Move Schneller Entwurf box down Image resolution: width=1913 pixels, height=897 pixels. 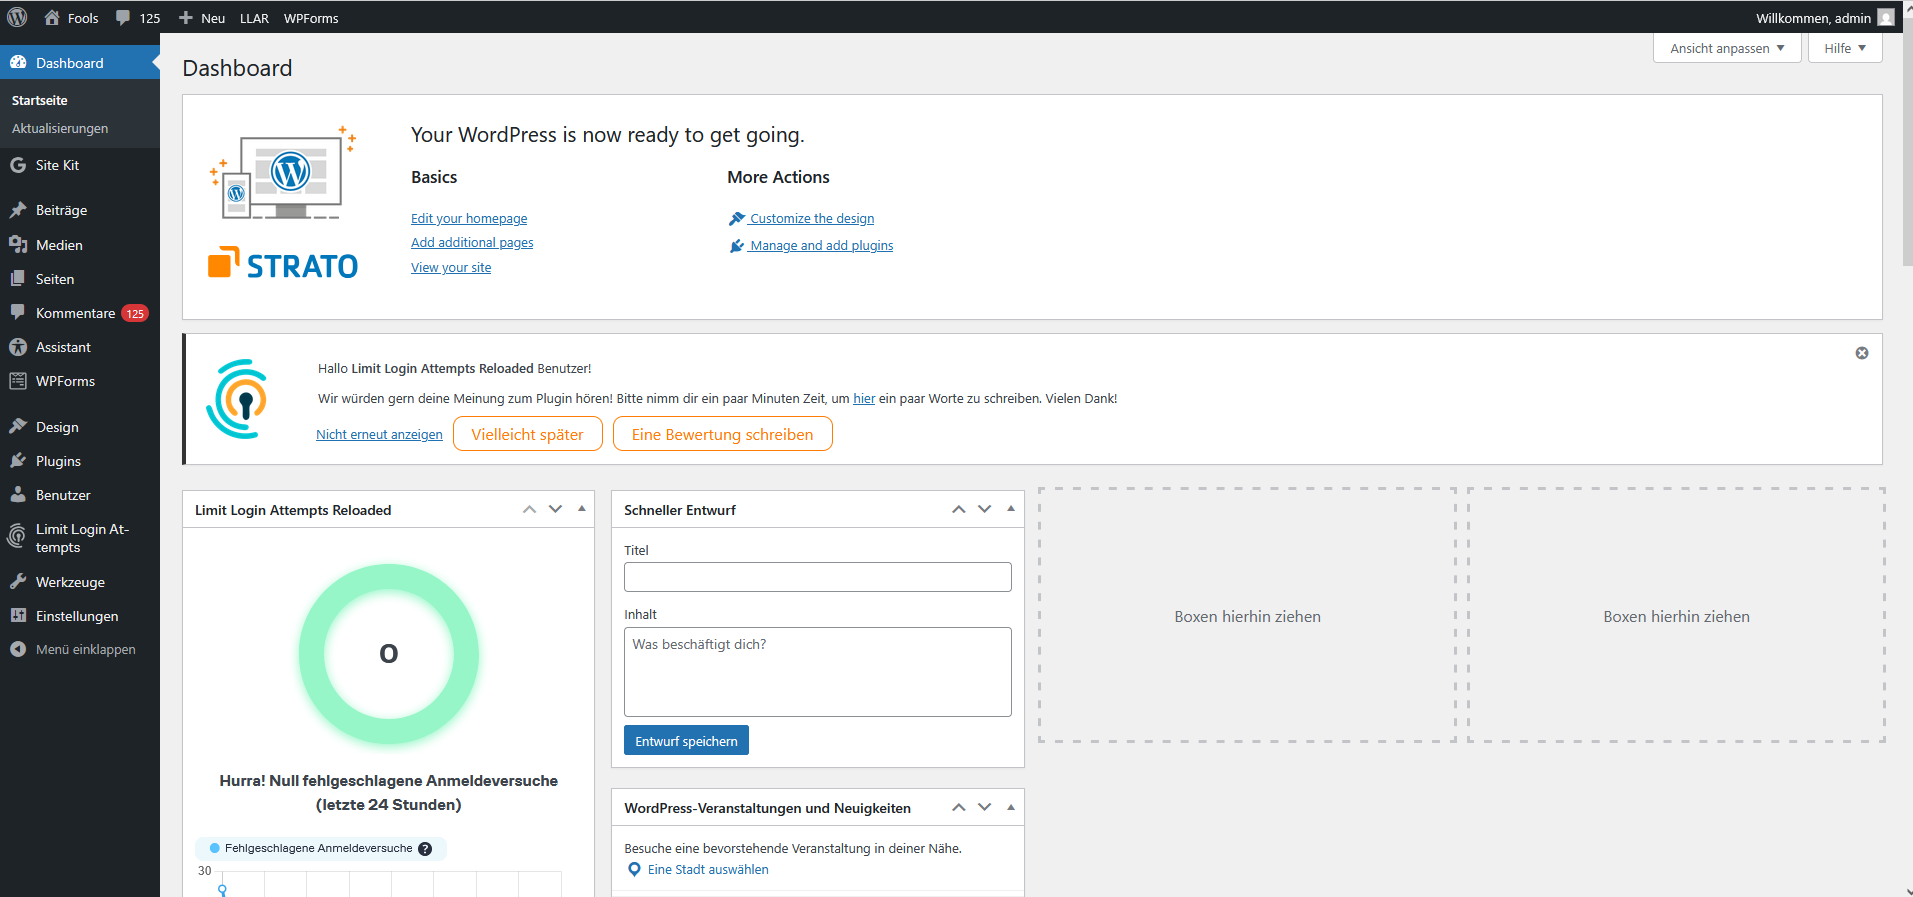pyautogui.click(x=985, y=509)
